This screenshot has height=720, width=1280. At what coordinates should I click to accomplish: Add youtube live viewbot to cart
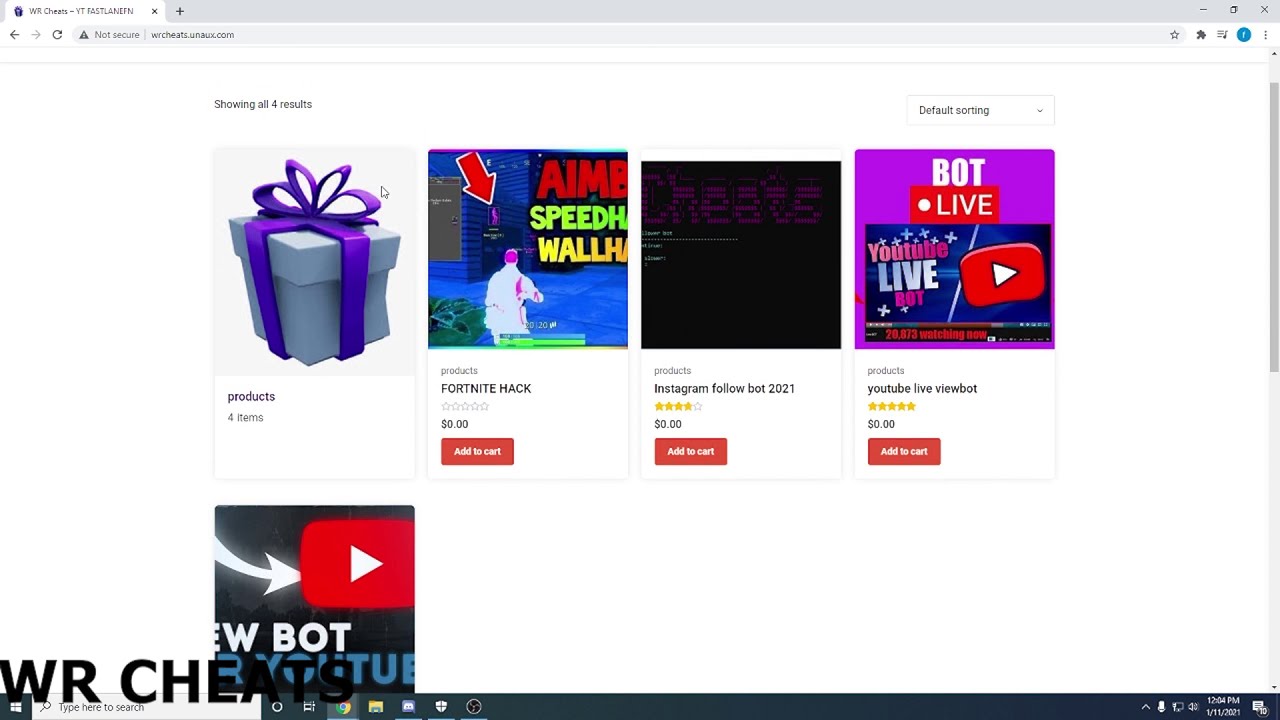coord(904,451)
